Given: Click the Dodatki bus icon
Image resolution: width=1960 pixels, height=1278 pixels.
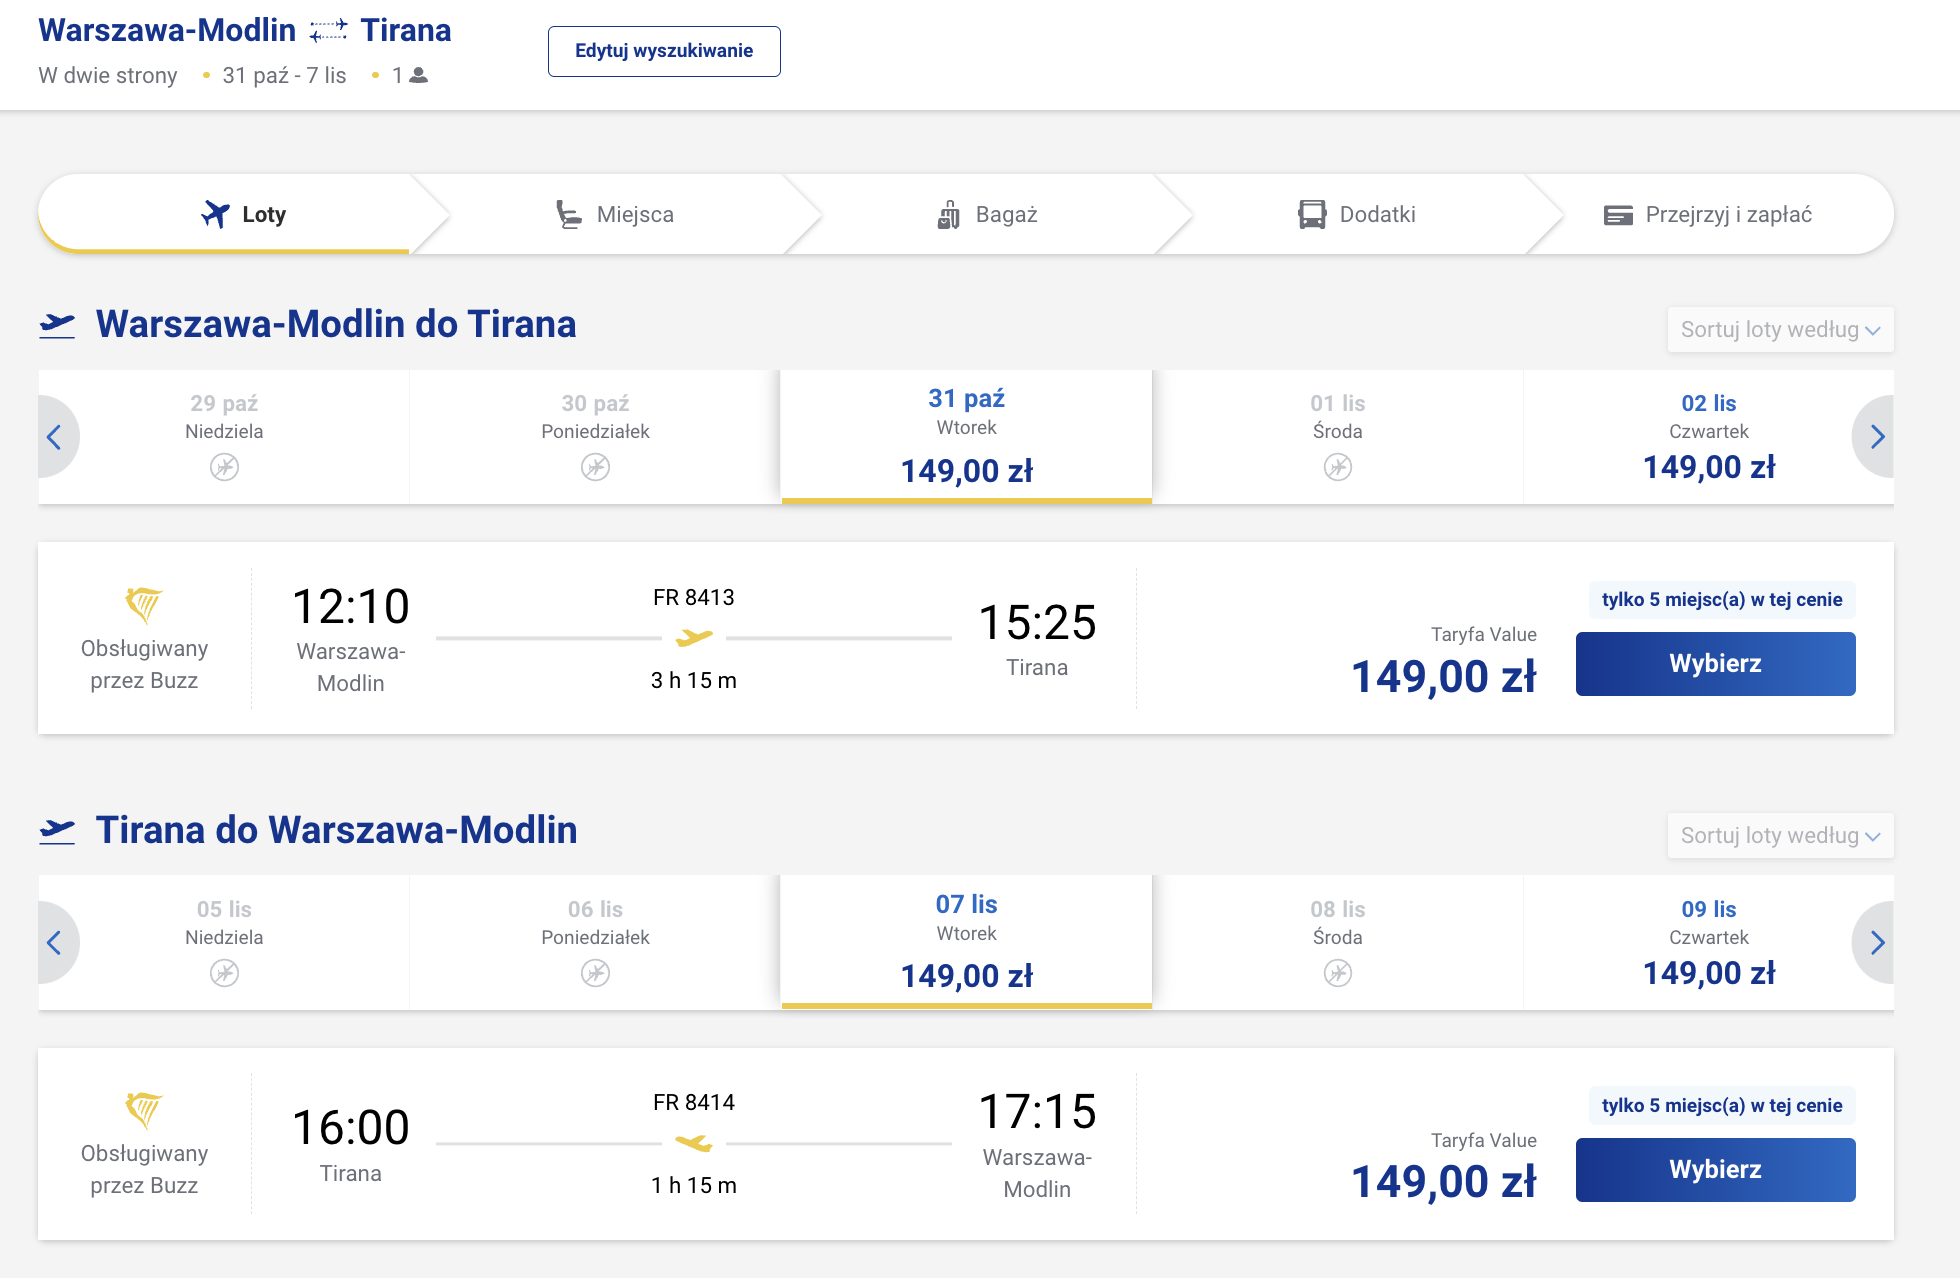Looking at the screenshot, I should (x=1312, y=214).
